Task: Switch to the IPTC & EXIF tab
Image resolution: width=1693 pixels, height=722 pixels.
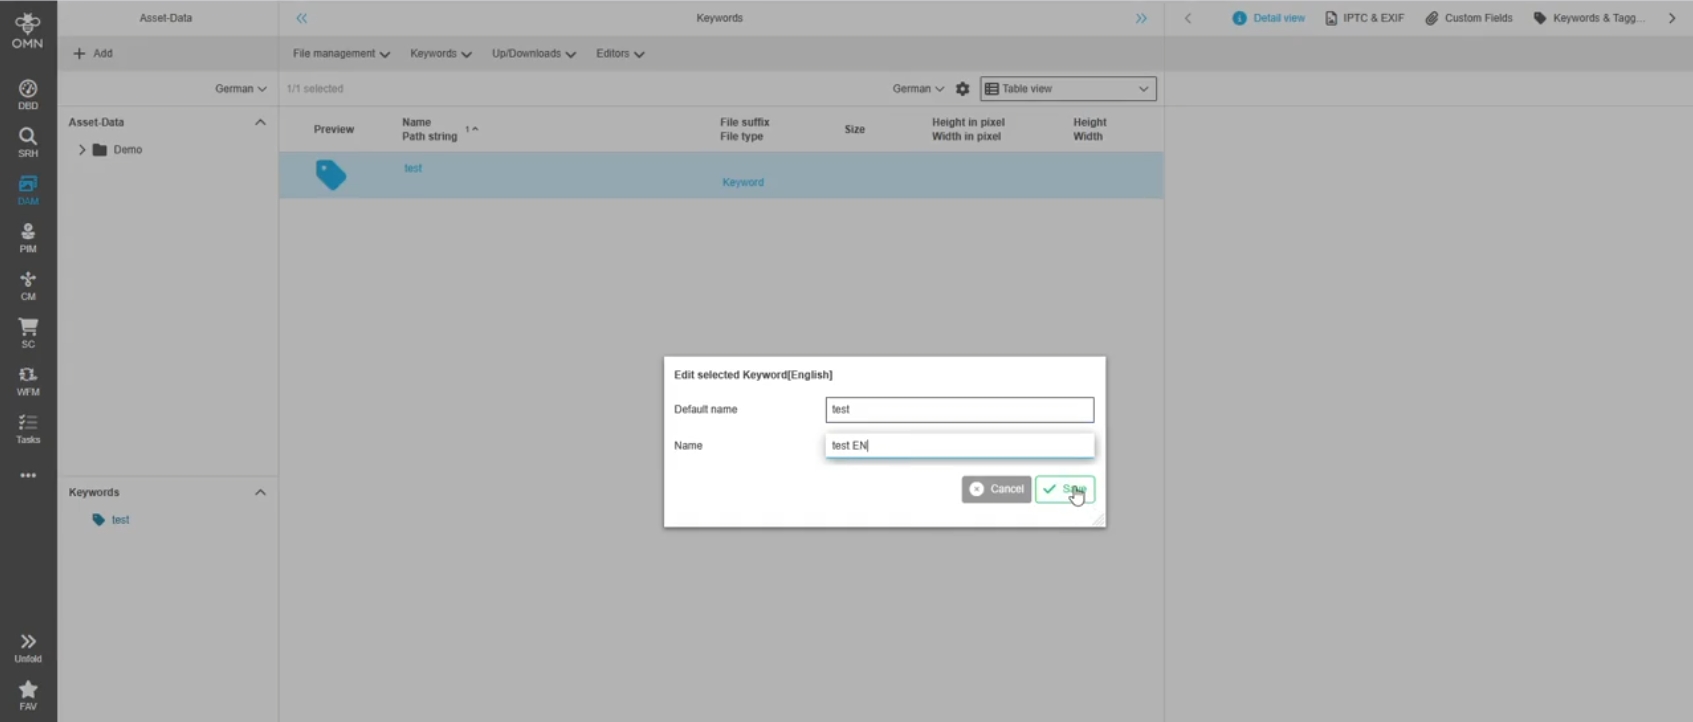Action: pos(1364,18)
